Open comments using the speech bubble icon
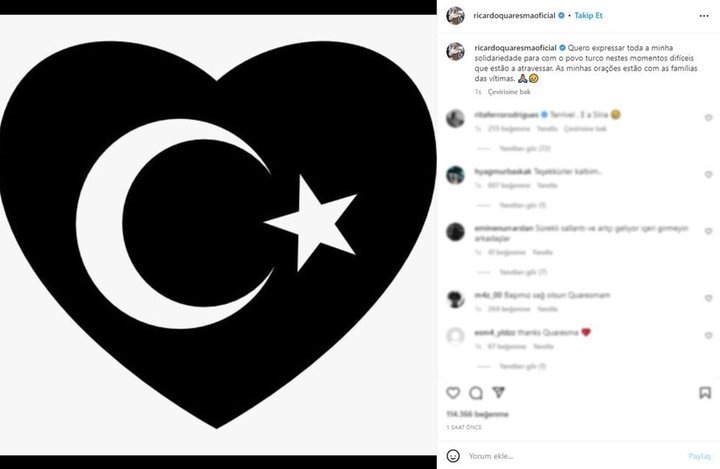Screen dimensions: 720x469 (x=476, y=393)
